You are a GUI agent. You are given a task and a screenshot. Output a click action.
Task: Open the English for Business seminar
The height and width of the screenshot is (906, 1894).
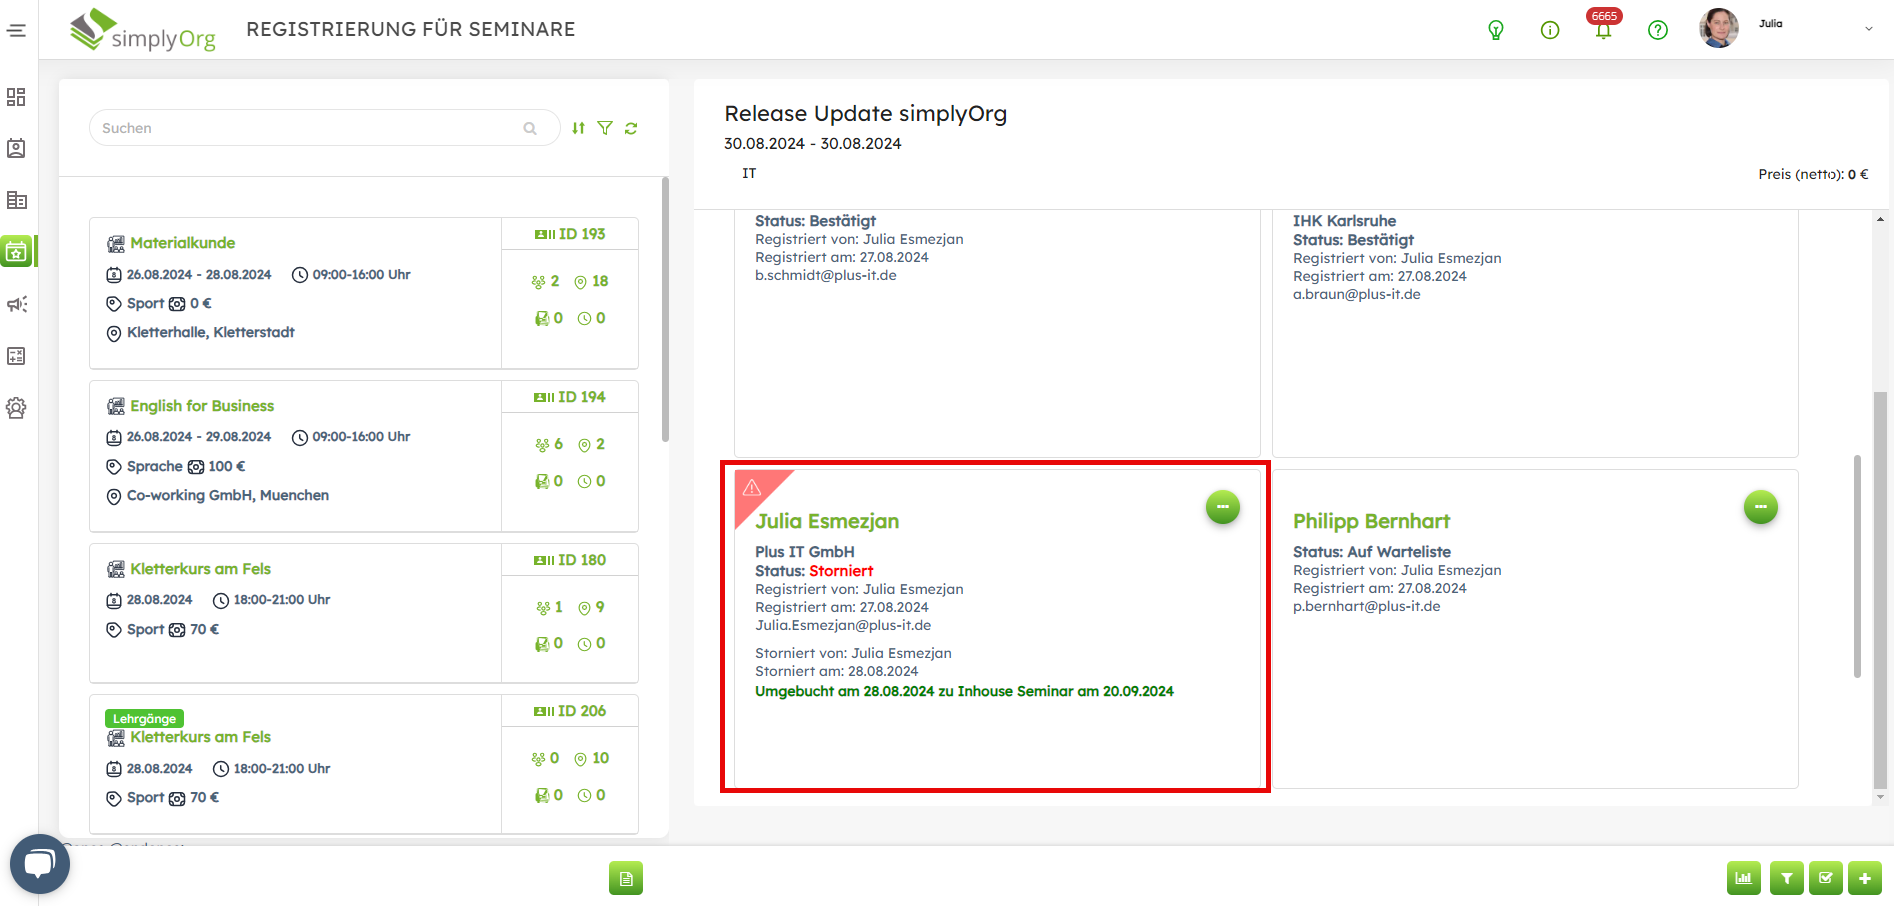202,406
